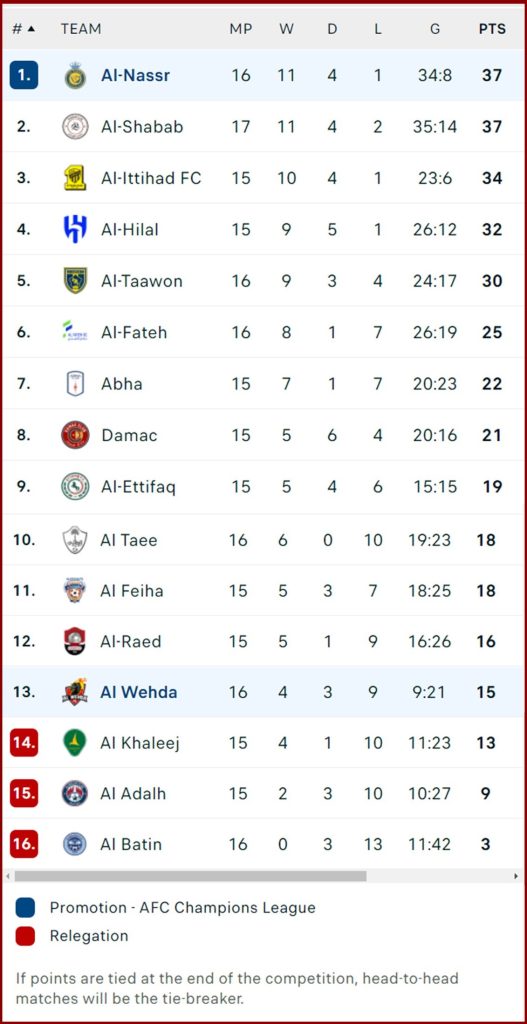Sort table by rank column header
The height and width of the screenshot is (1024, 527).
pos(24,29)
